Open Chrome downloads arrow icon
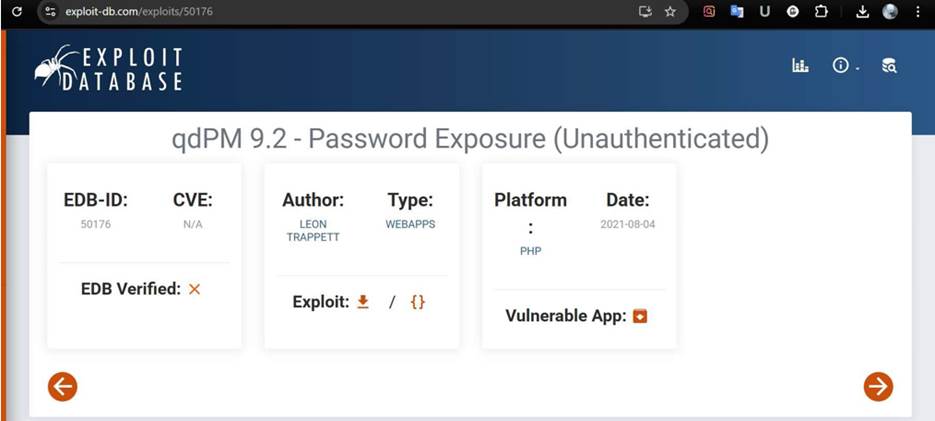 pyautogui.click(x=863, y=12)
